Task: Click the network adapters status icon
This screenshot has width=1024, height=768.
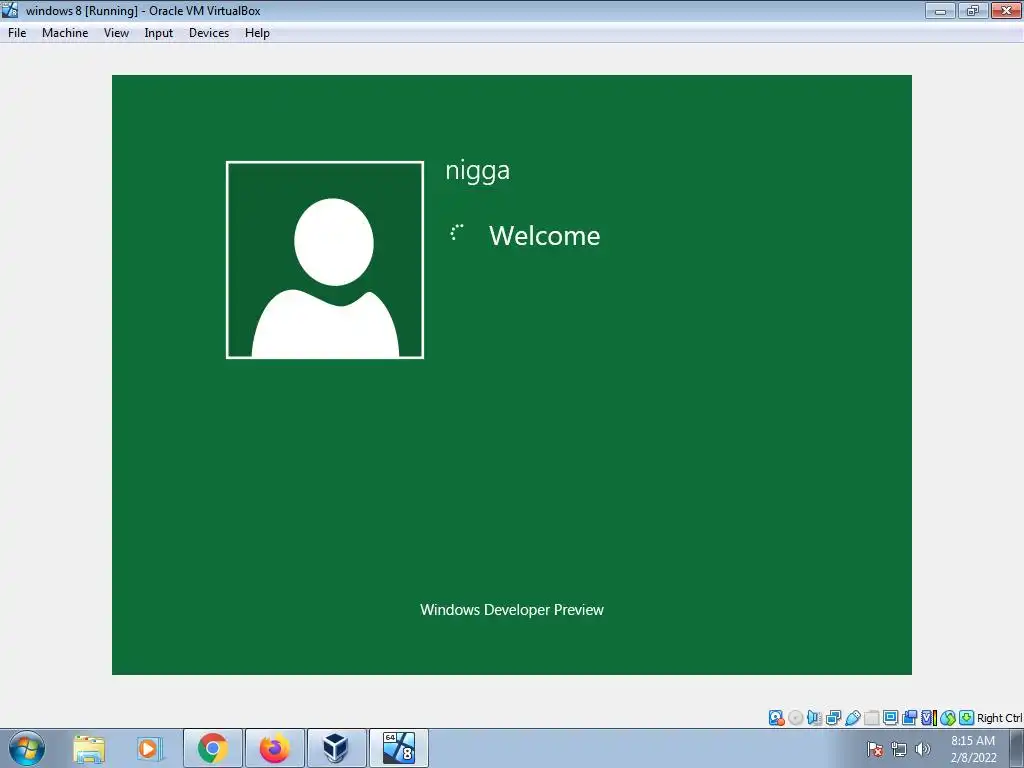Action: point(833,718)
